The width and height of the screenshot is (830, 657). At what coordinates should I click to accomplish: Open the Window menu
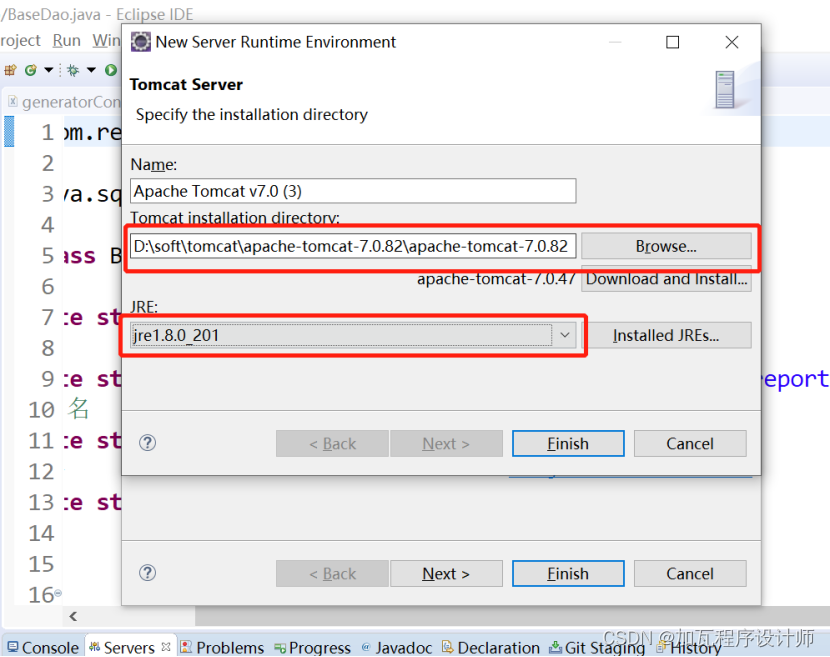[x=106, y=41]
